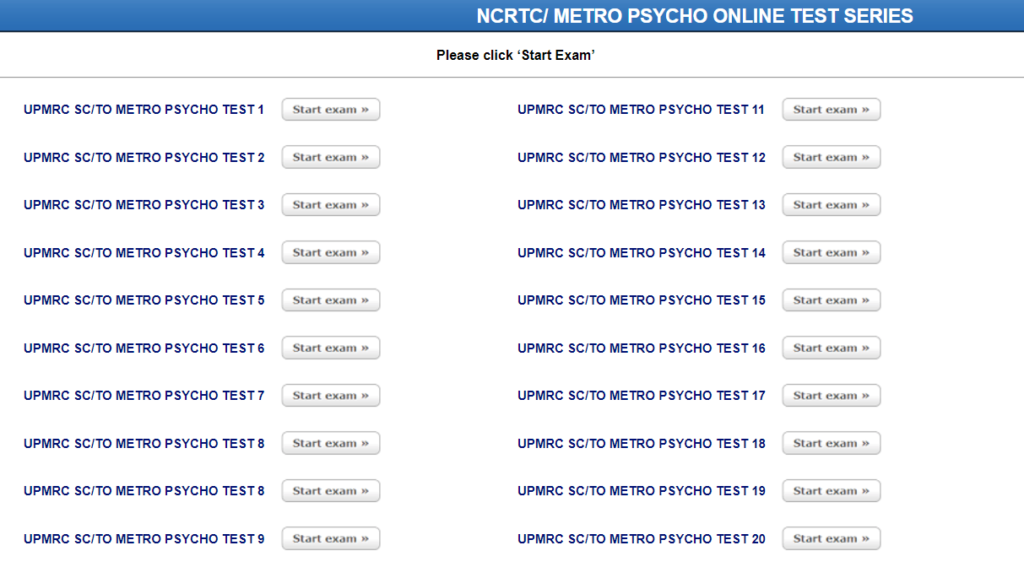This screenshot has width=1024, height=567.
Task: Start exam for Metro Psycho Test 11
Action: (831, 110)
